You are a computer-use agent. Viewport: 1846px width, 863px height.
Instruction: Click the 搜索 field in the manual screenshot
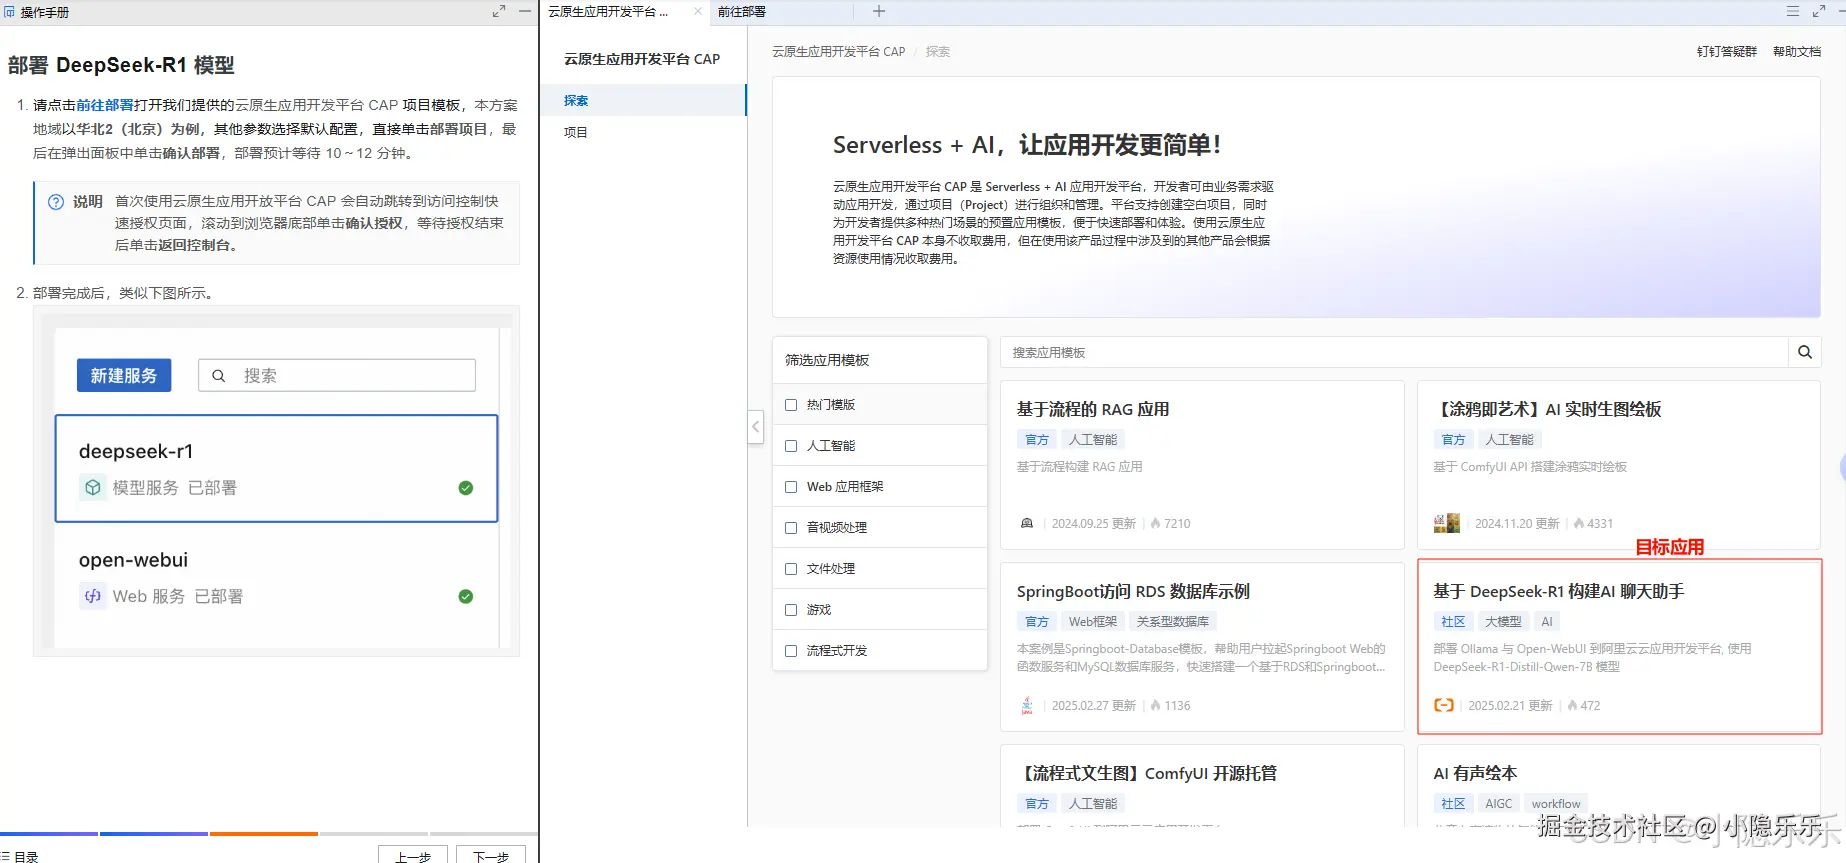pyautogui.click(x=337, y=376)
